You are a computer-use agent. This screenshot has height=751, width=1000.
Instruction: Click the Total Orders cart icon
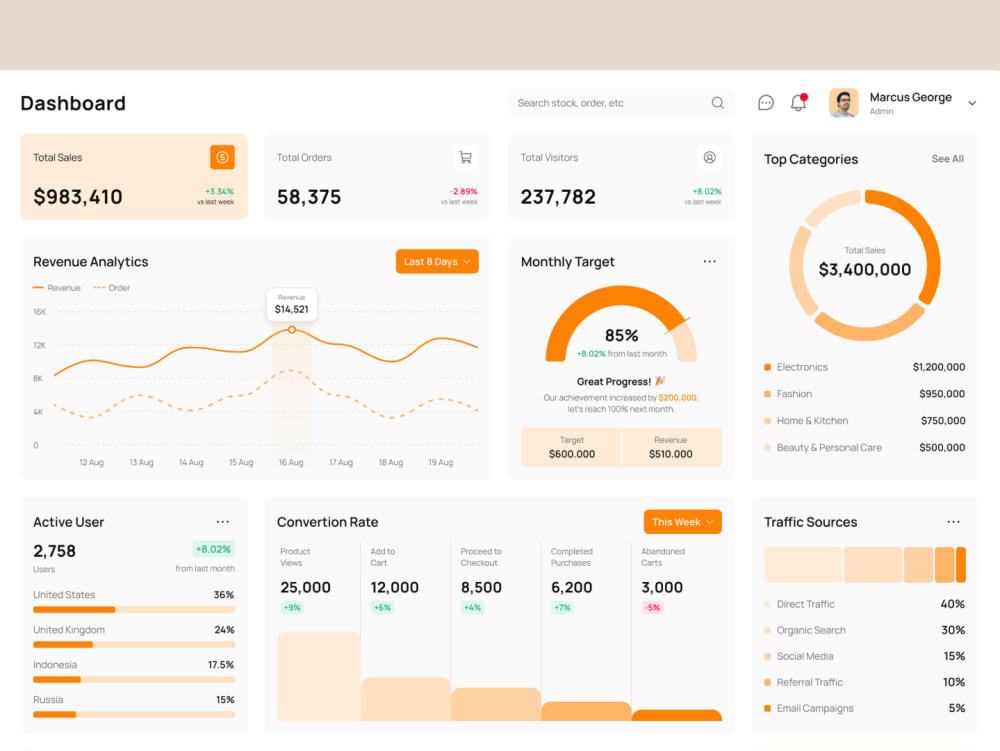(x=466, y=157)
